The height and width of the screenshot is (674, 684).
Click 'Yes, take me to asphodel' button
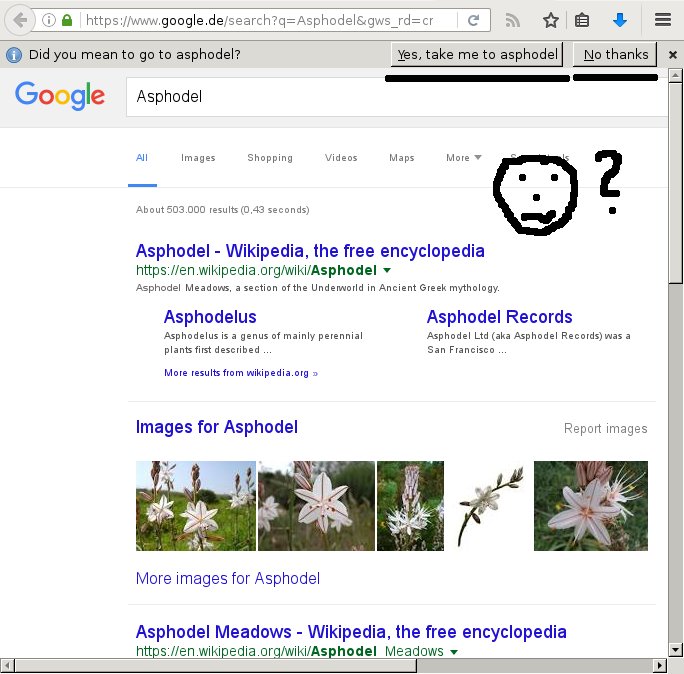[x=477, y=55]
